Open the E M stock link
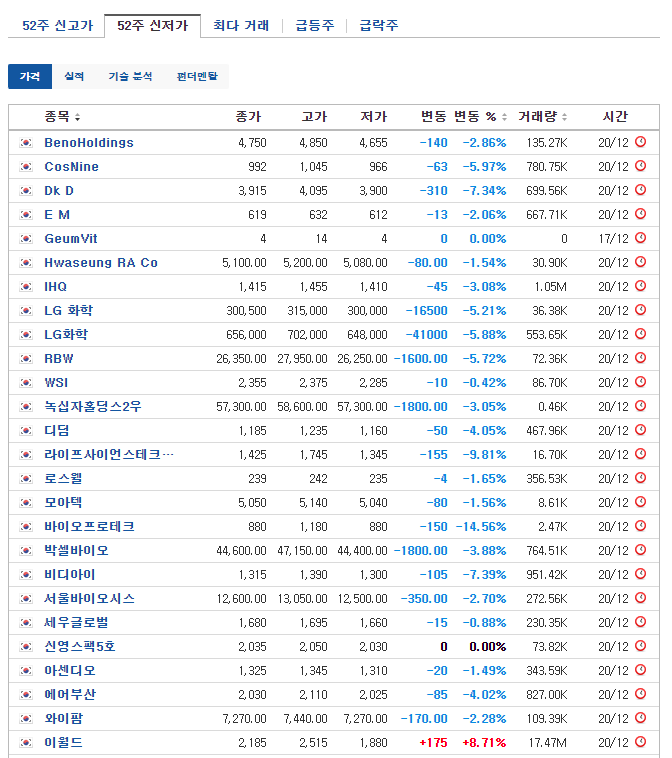672x758 pixels. 57,215
